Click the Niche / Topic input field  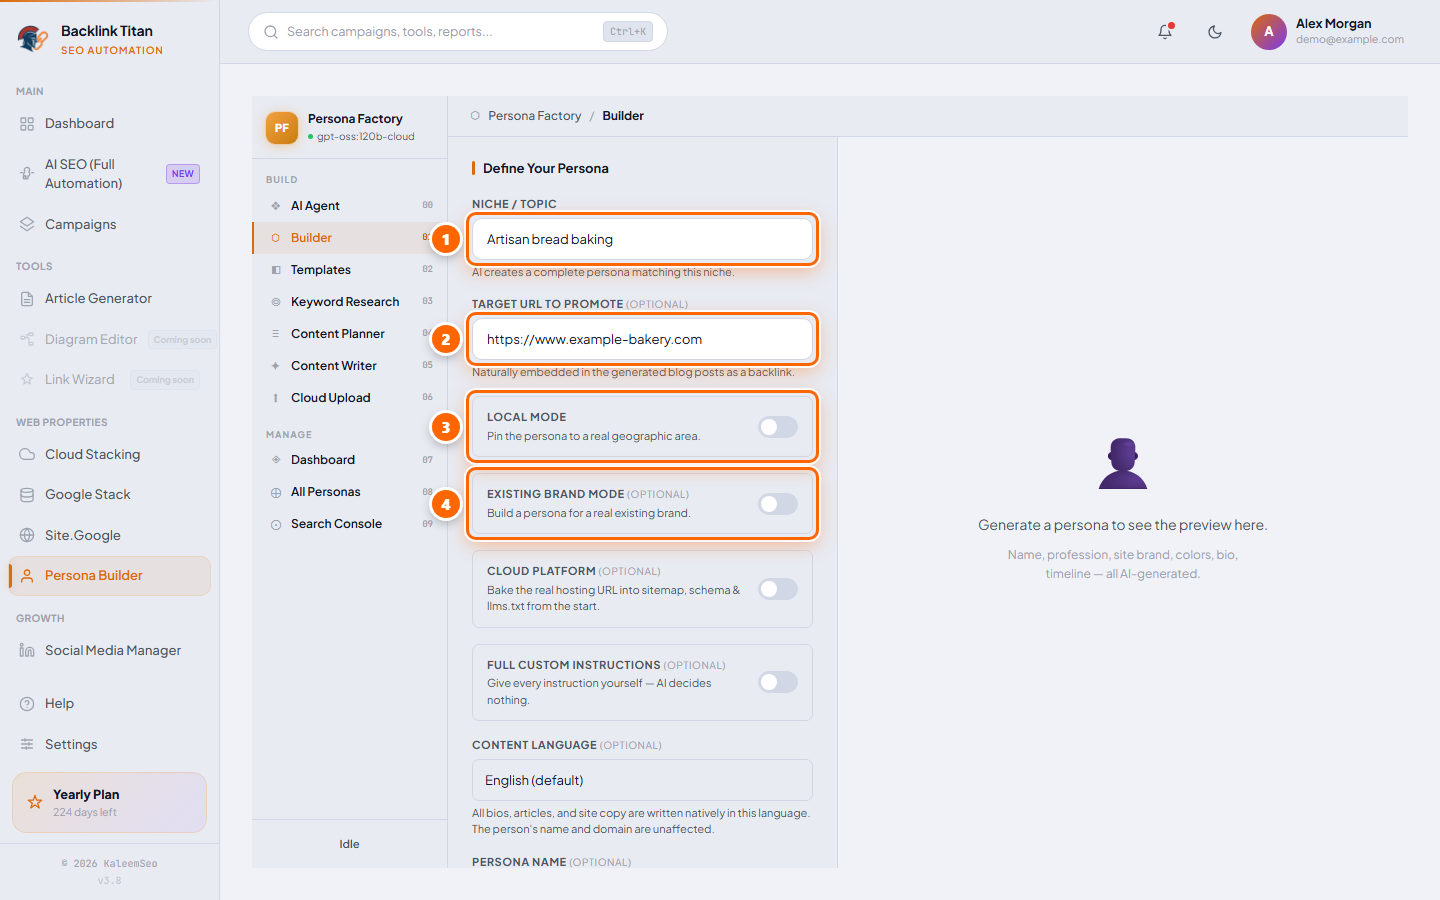coord(642,239)
